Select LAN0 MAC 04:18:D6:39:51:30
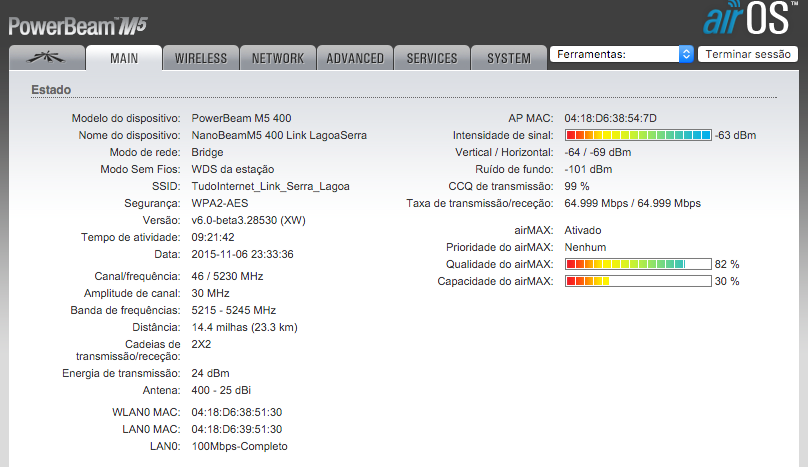Image resolution: width=808 pixels, height=467 pixels. (x=237, y=429)
